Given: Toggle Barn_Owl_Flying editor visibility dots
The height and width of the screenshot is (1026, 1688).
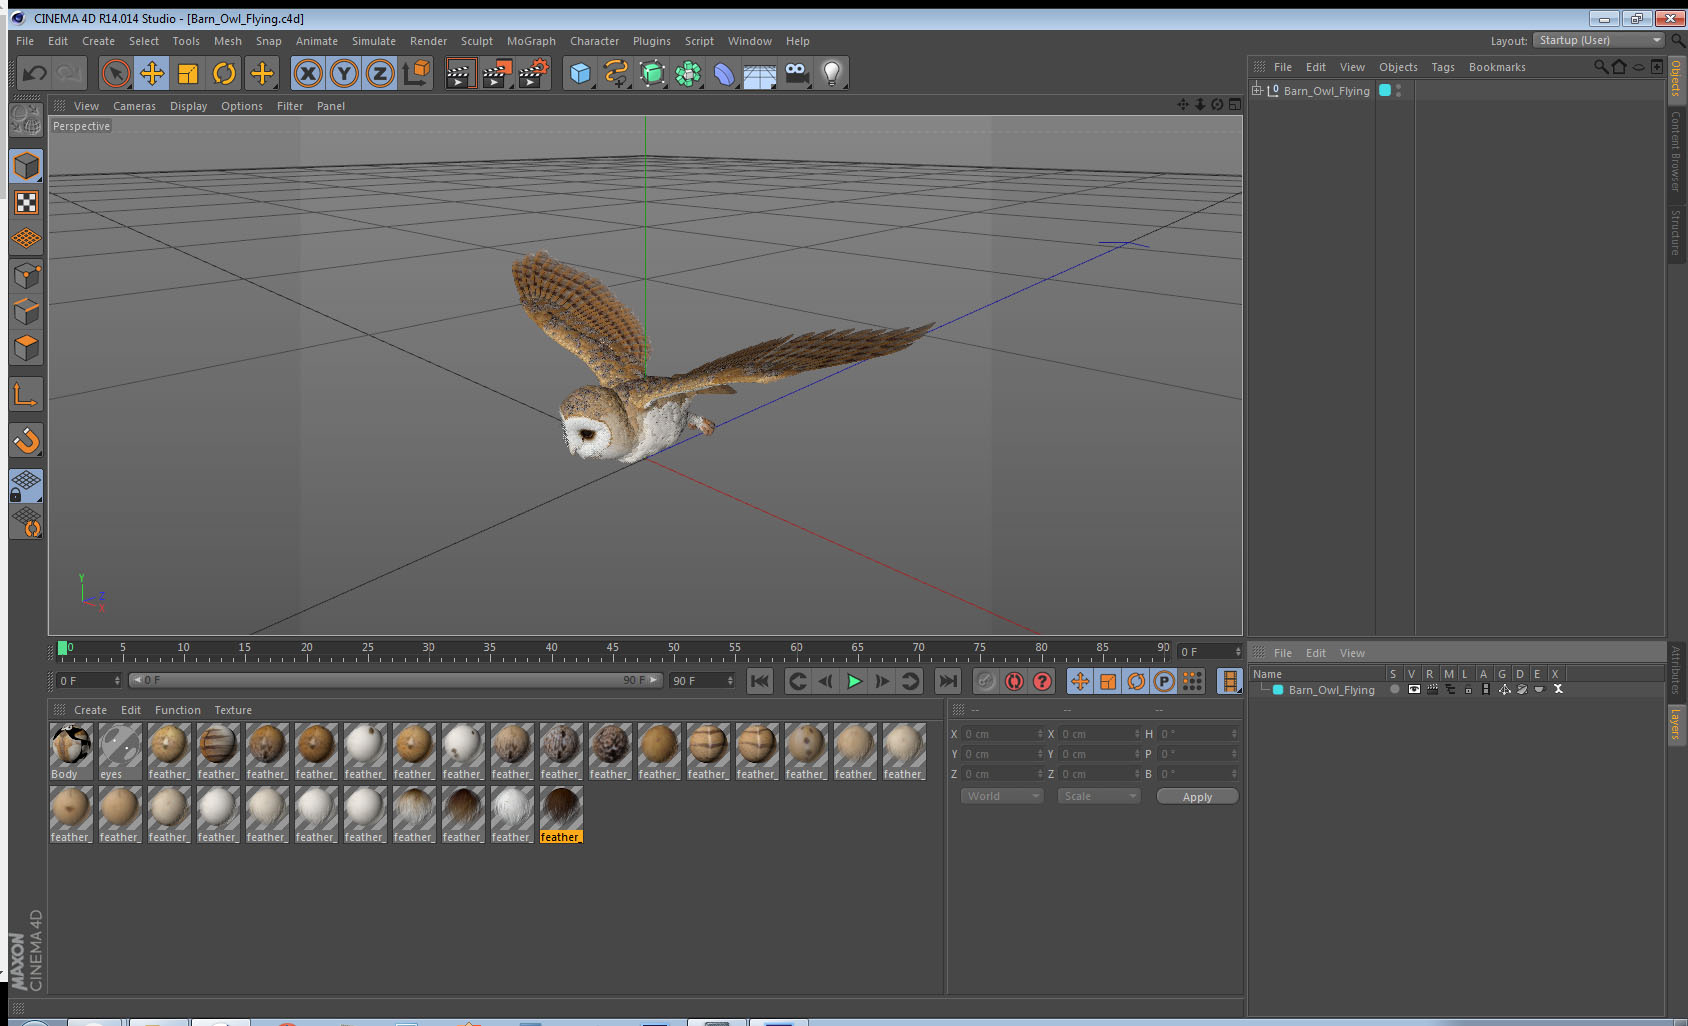Looking at the screenshot, I should 1398,90.
